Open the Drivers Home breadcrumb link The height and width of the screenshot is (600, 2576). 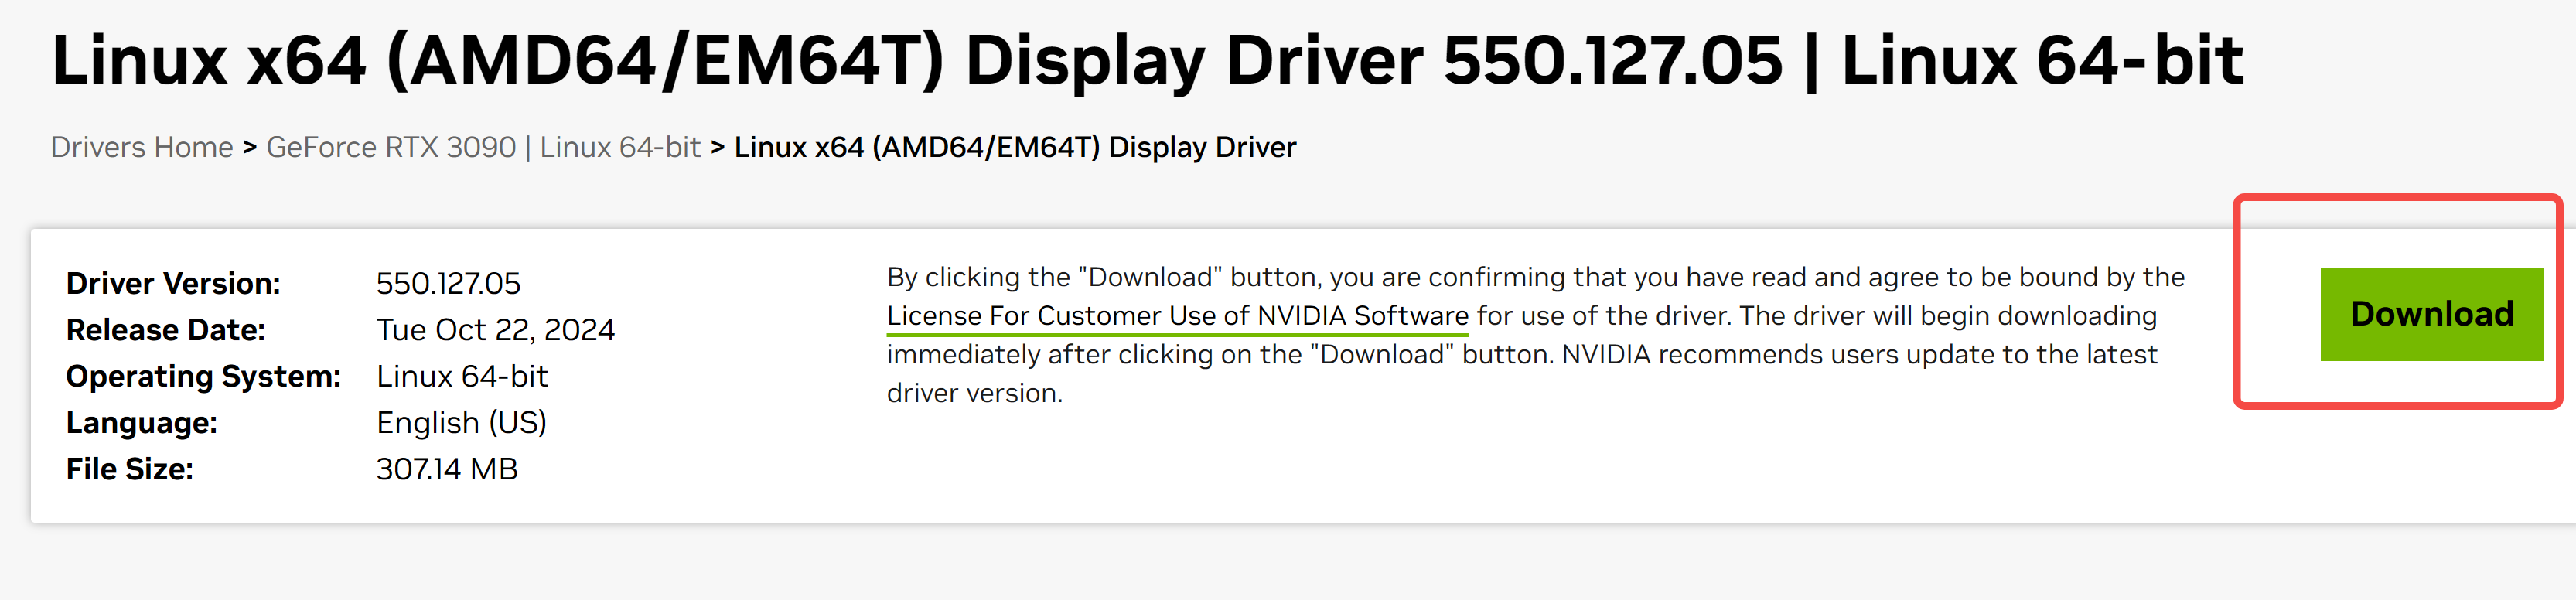(141, 147)
